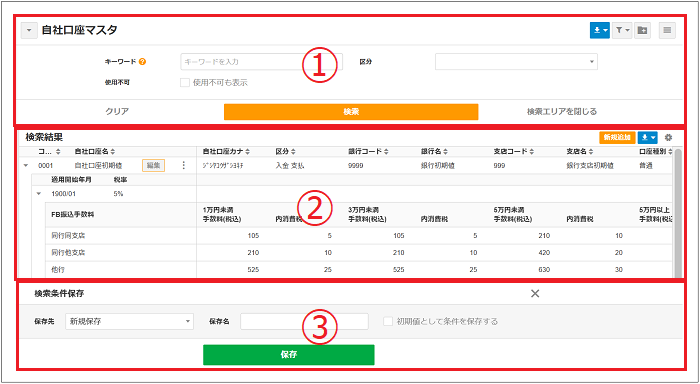Click the ｼﾞｼｬｺｳｻﾞｼｮｷﾁ kana name cell
The image size is (700, 384).
[222, 166]
